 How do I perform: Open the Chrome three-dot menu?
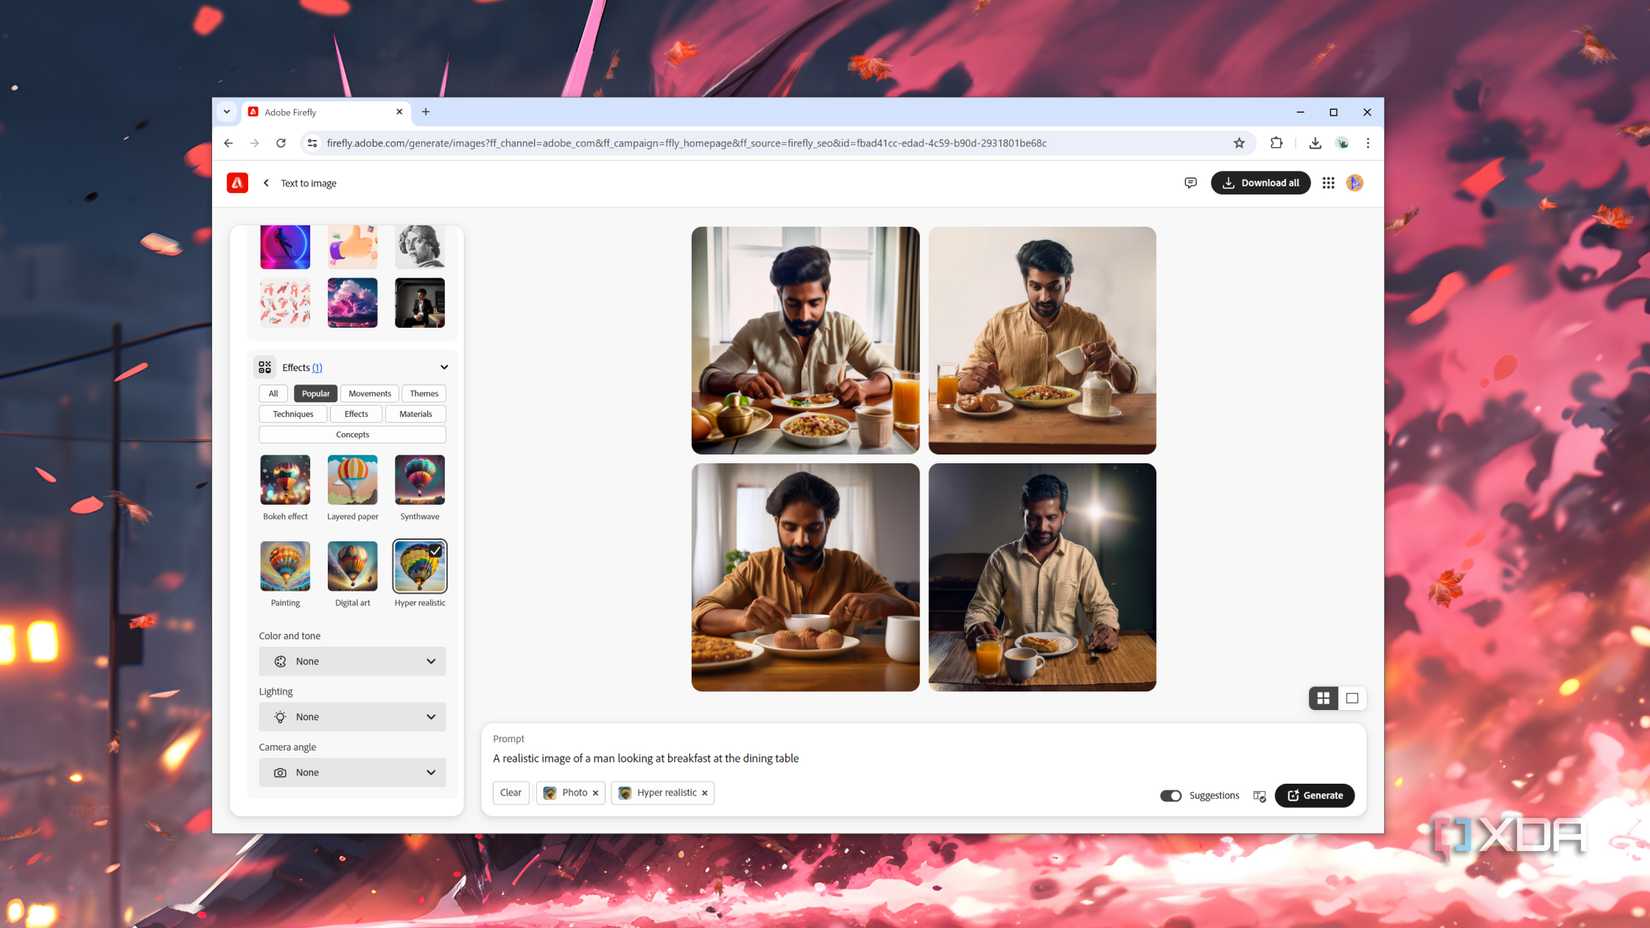click(1368, 143)
